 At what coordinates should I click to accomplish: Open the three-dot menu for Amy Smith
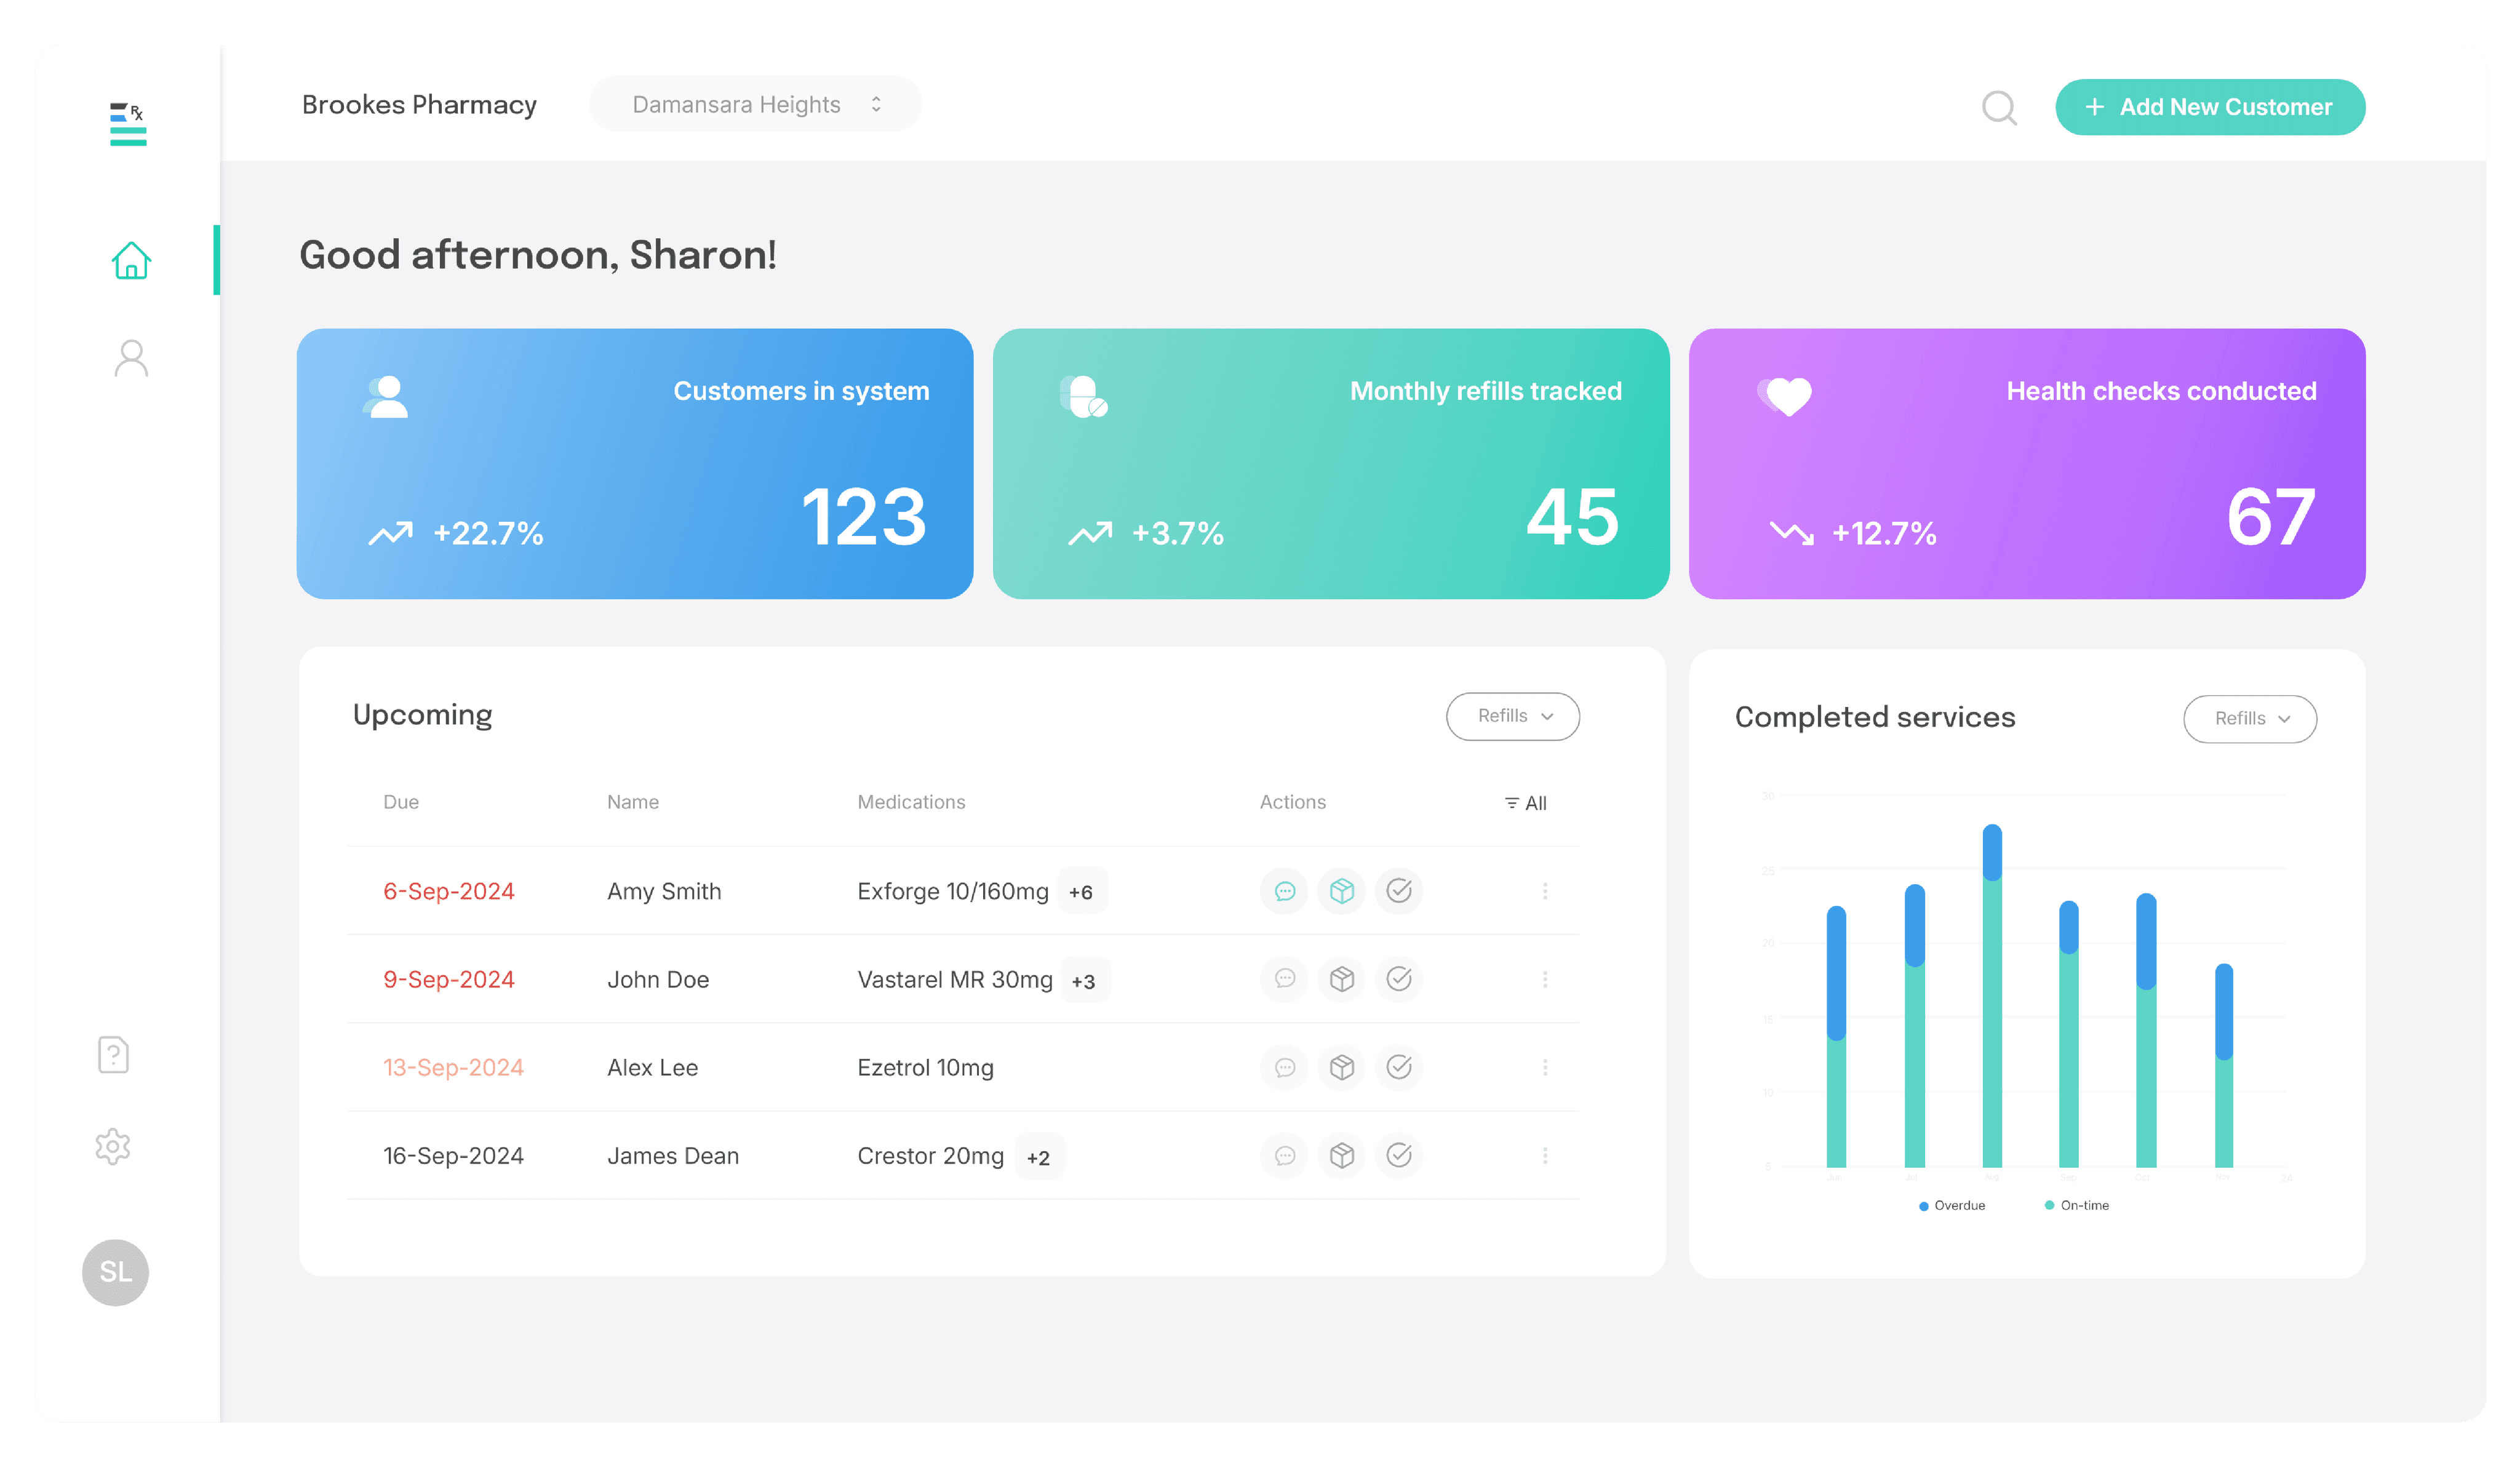(x=1544, y=890)
